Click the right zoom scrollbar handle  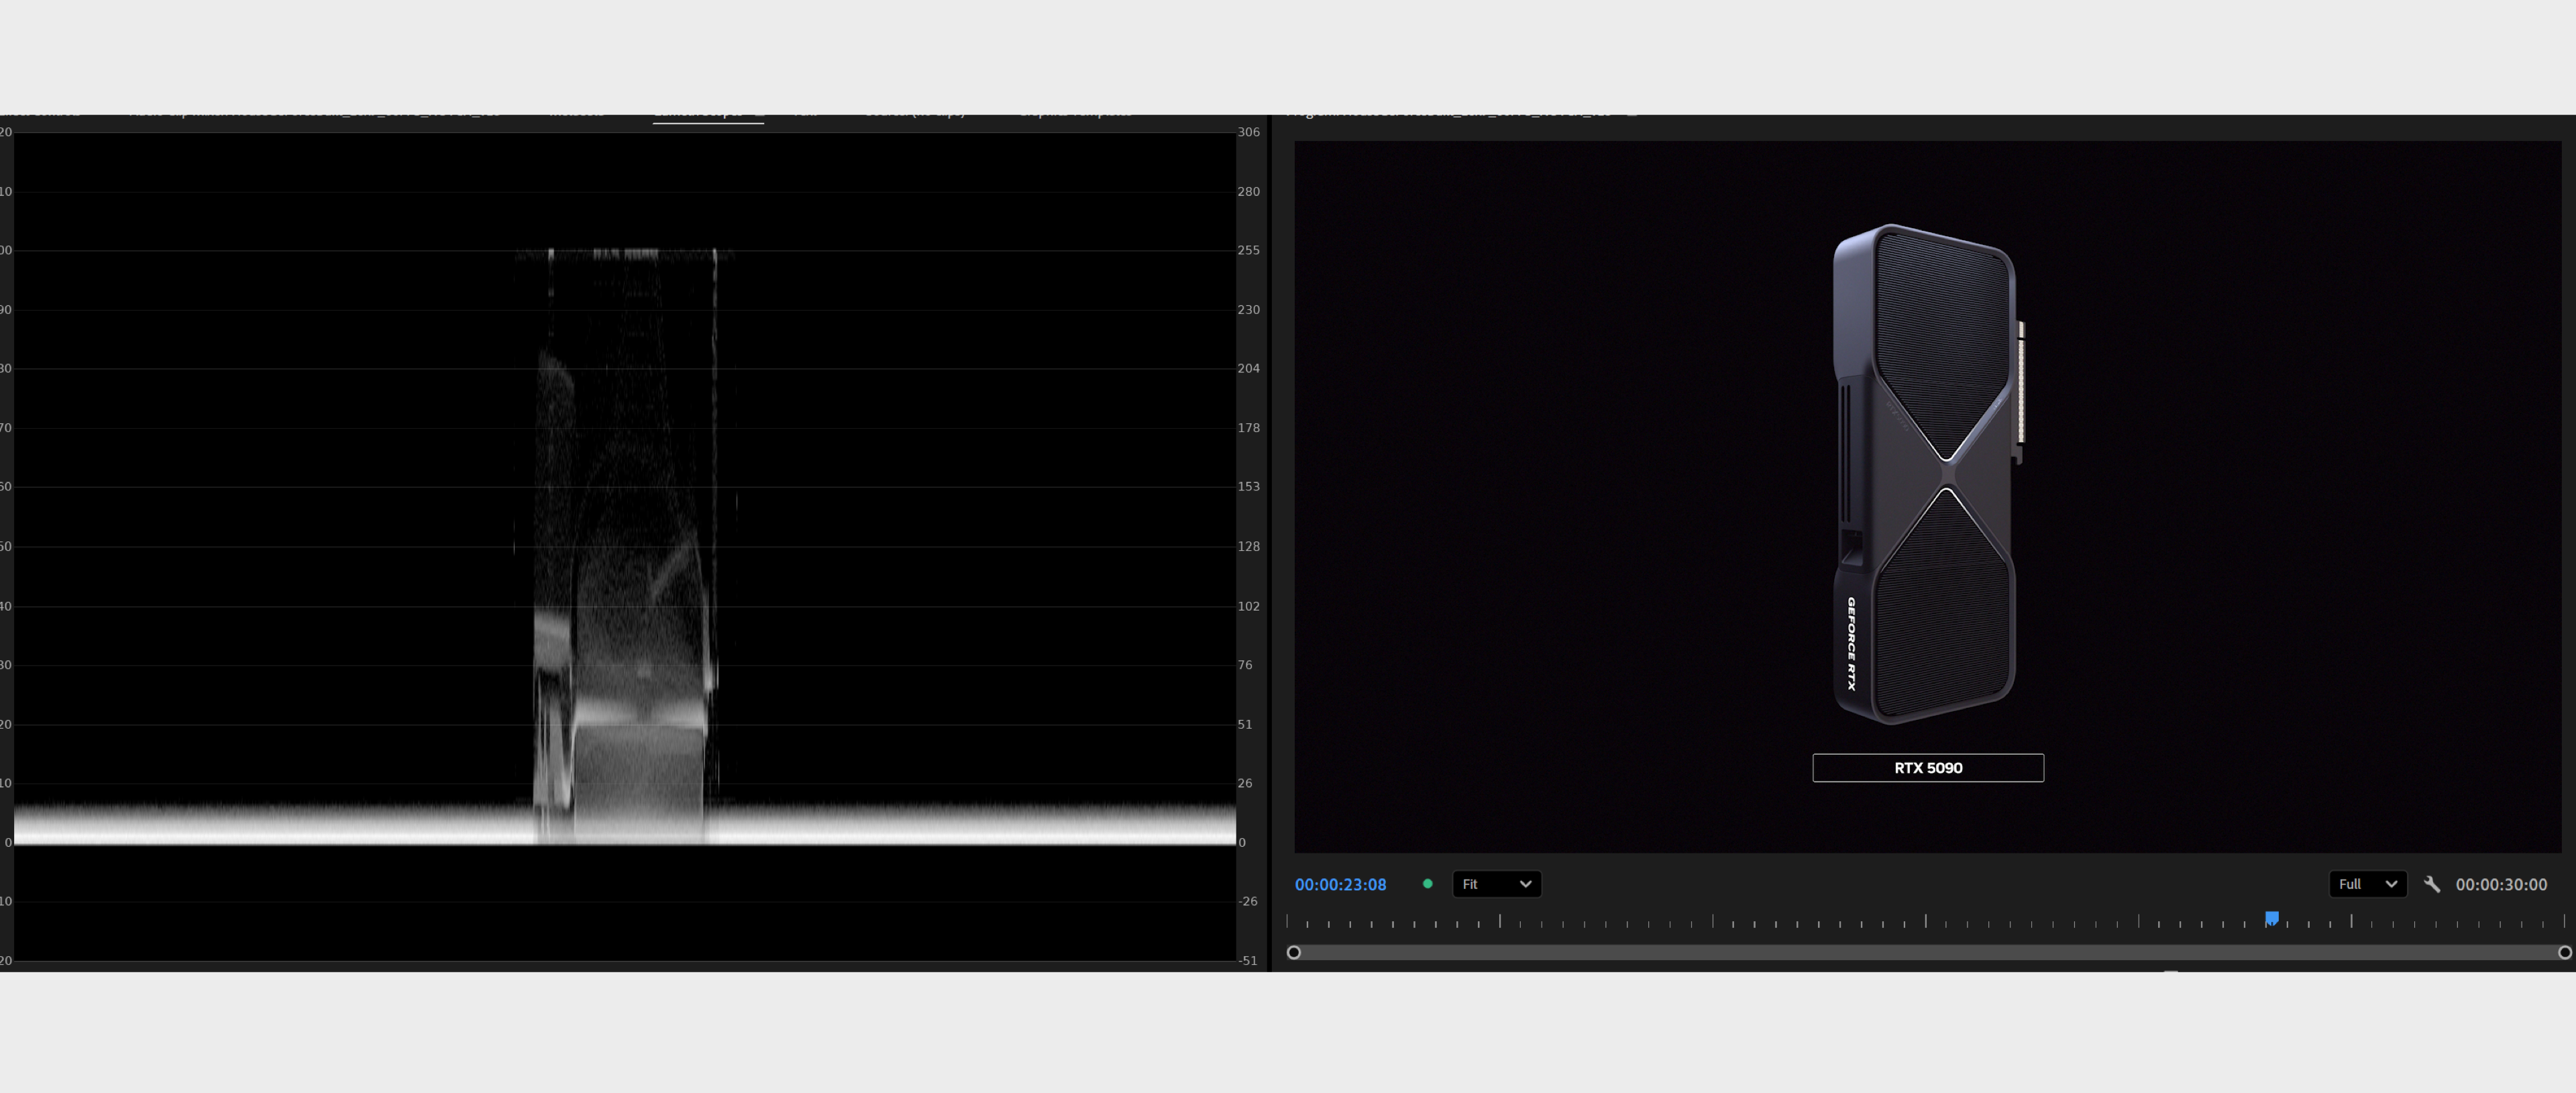pos(2564,952)
